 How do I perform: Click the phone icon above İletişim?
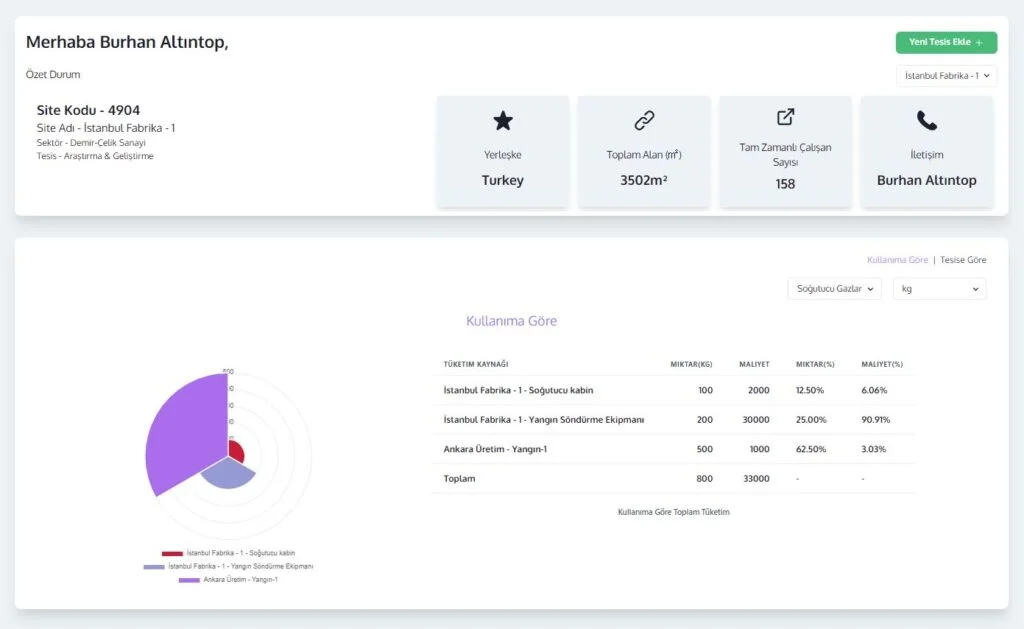(x=927, y=121)
